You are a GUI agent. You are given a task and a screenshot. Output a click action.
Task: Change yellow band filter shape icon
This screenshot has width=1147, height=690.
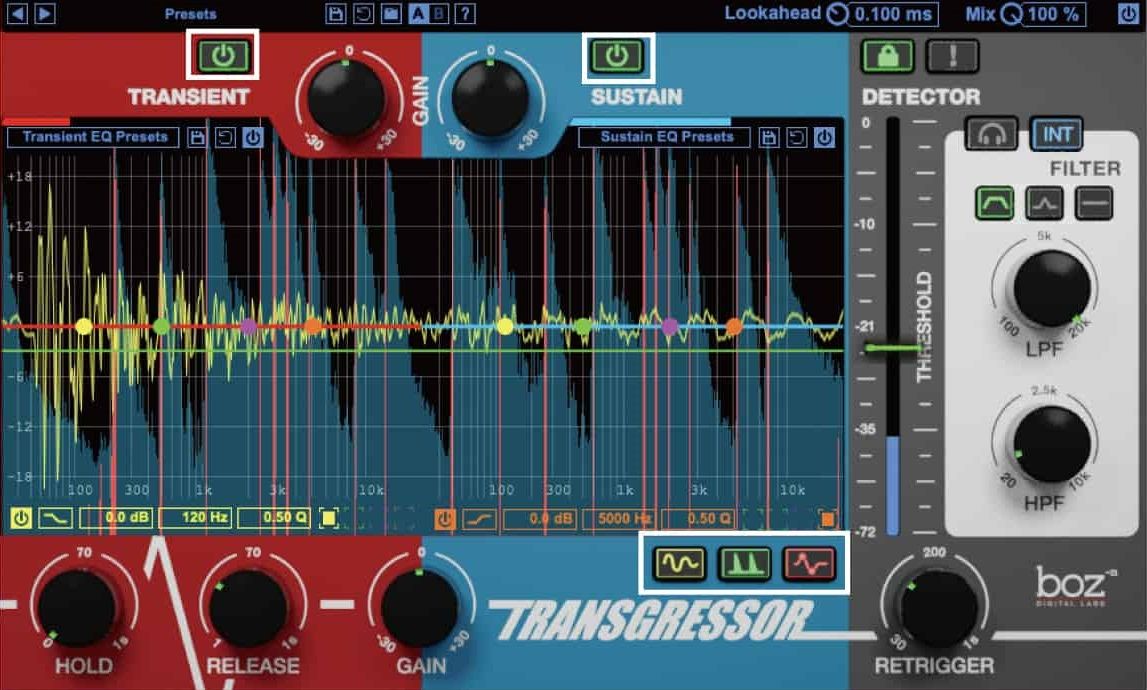coord(55,518)
